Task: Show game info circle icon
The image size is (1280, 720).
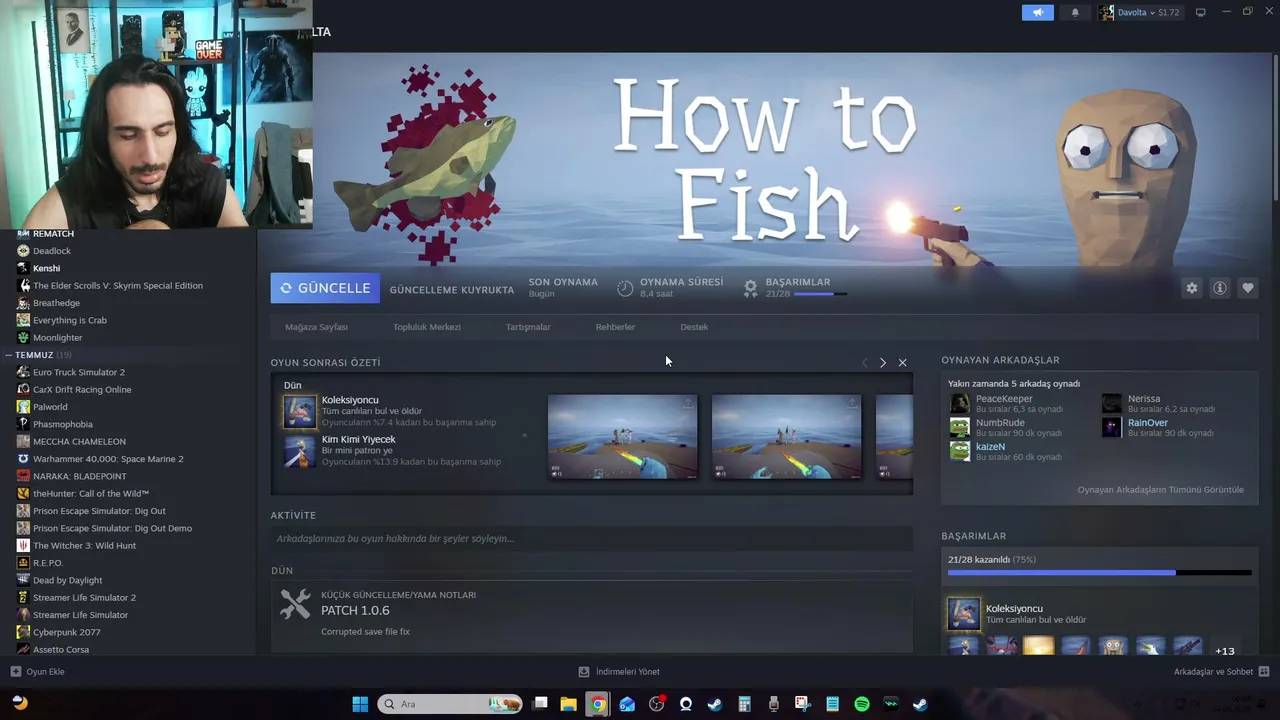Action: point(1219,288)
